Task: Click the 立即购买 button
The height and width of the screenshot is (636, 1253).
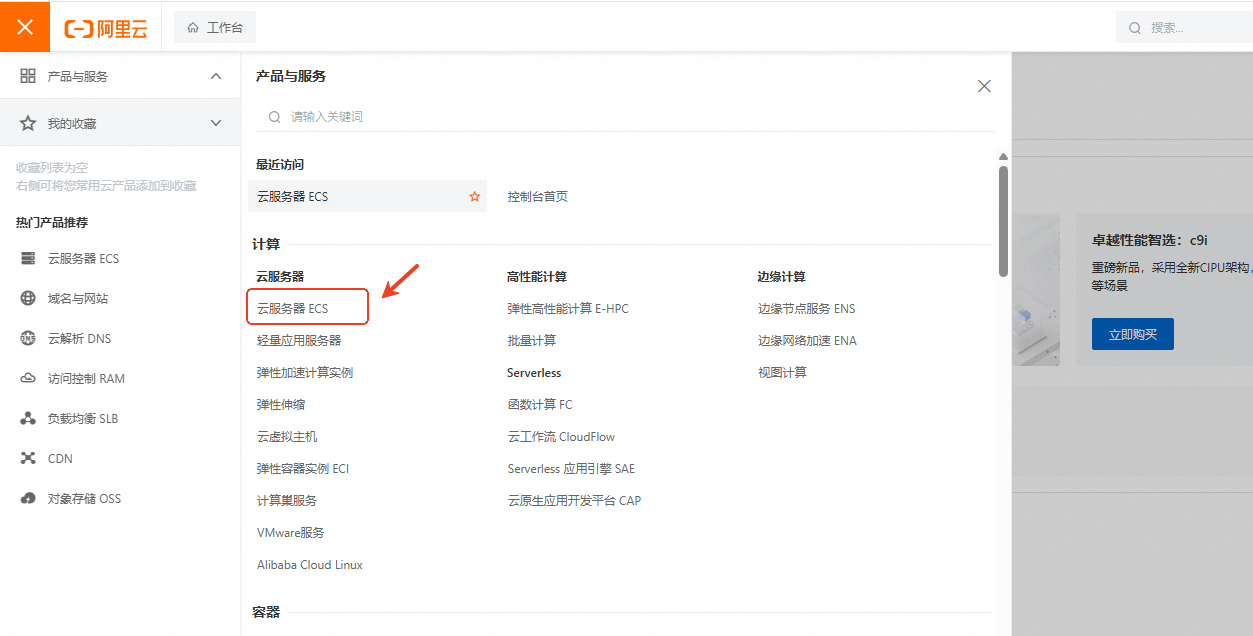Action: pos(1133,334)
